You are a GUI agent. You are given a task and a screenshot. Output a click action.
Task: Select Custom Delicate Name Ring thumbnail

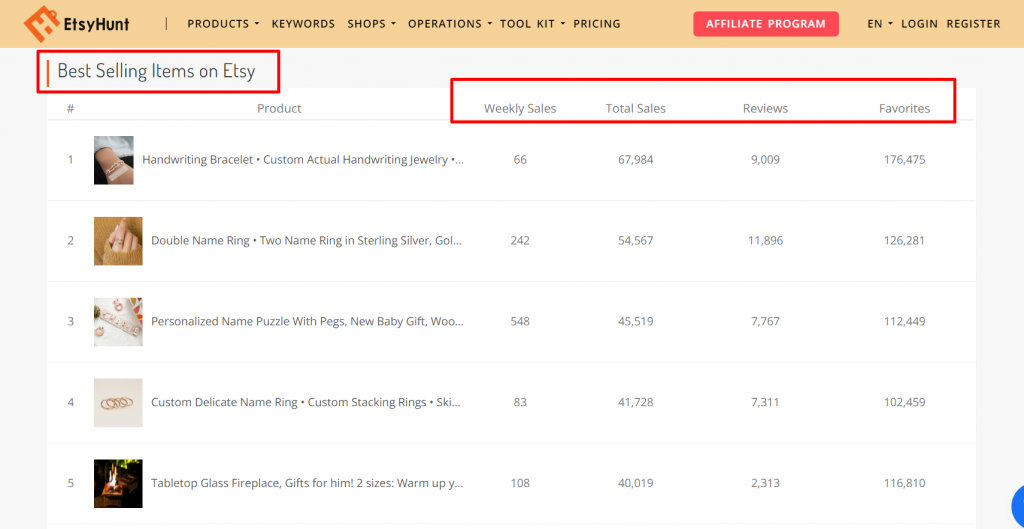coord(118,403)
